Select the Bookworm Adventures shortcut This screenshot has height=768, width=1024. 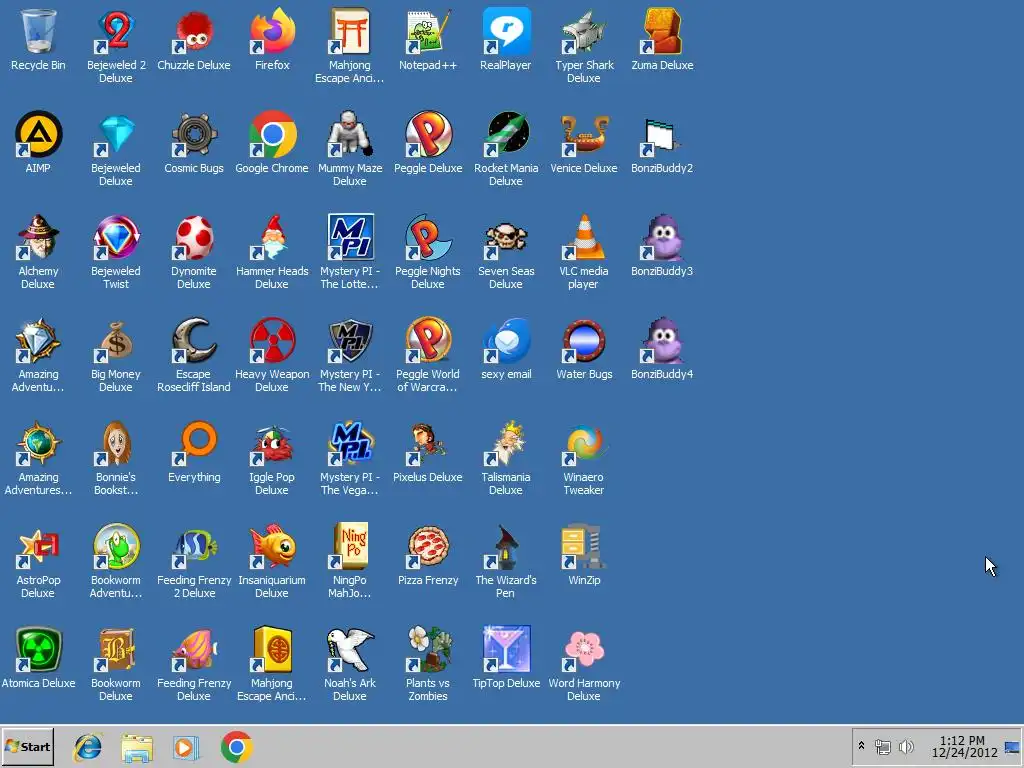(x=116, y=546)
